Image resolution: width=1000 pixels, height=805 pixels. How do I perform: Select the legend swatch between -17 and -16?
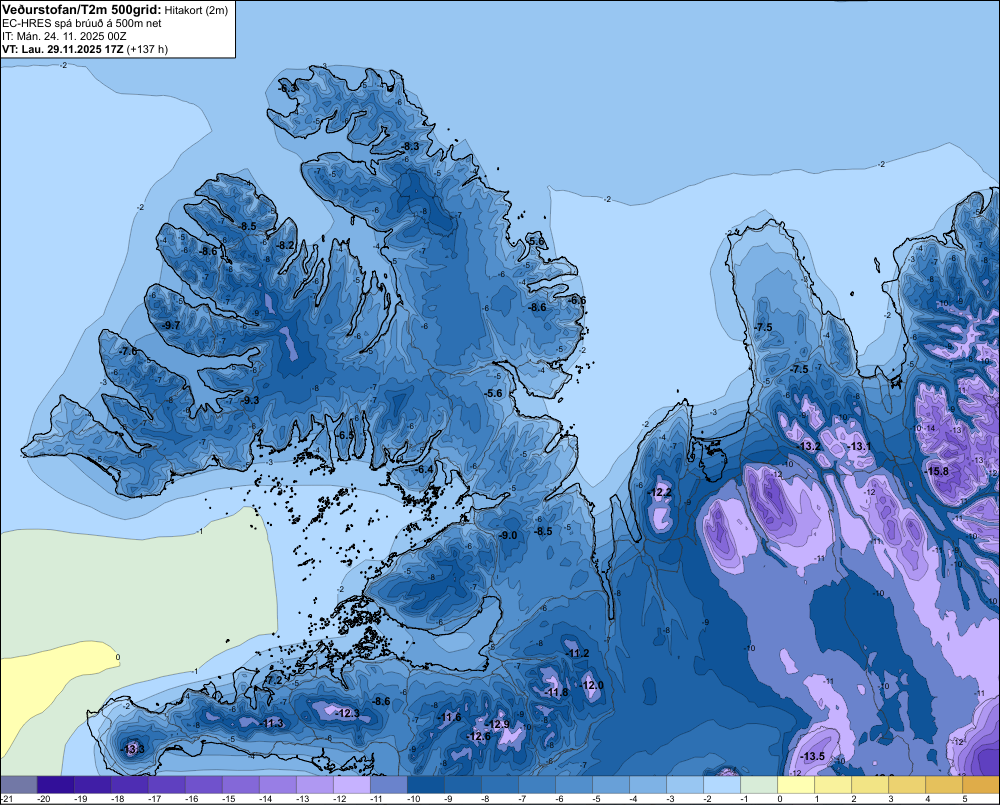point(166,785)
